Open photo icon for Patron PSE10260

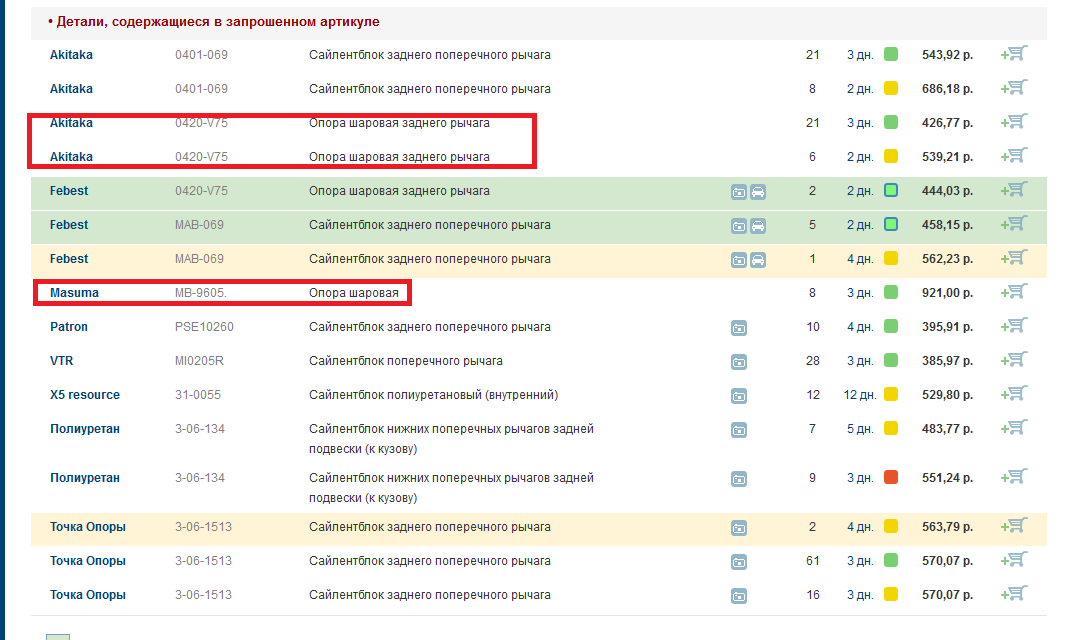(x=739, y=328)
